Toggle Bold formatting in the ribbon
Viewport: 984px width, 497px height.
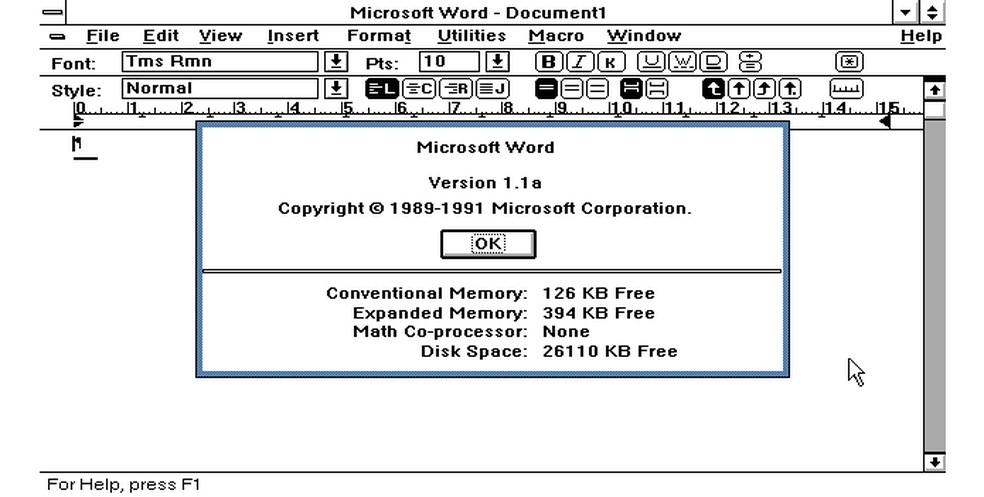548,61
